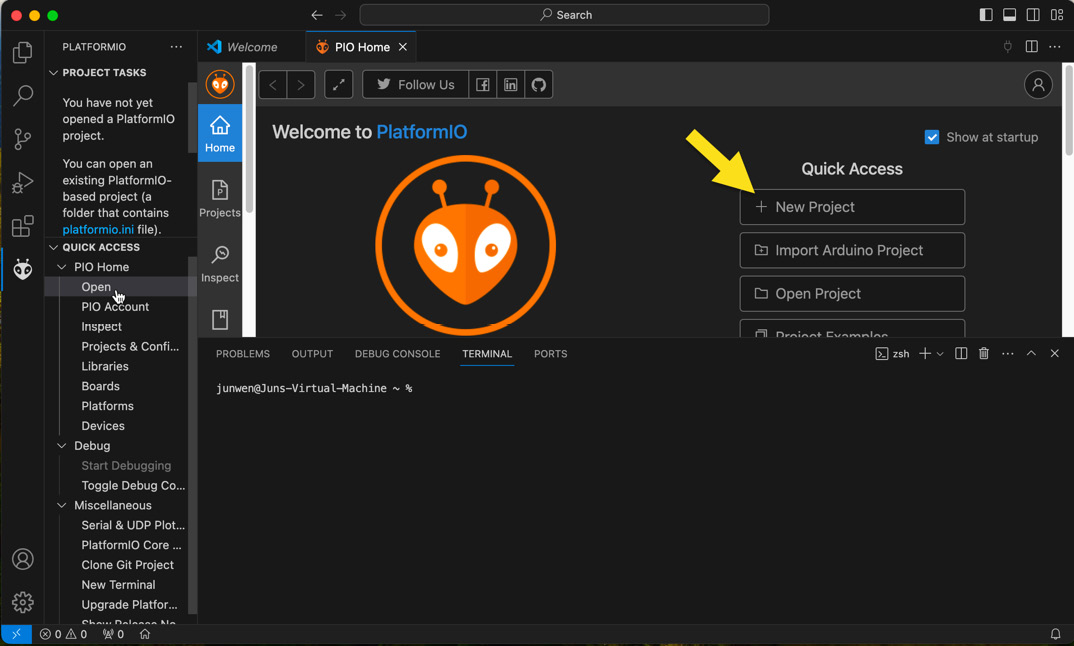Open notifications bell in status bar

pos(1056,634)
